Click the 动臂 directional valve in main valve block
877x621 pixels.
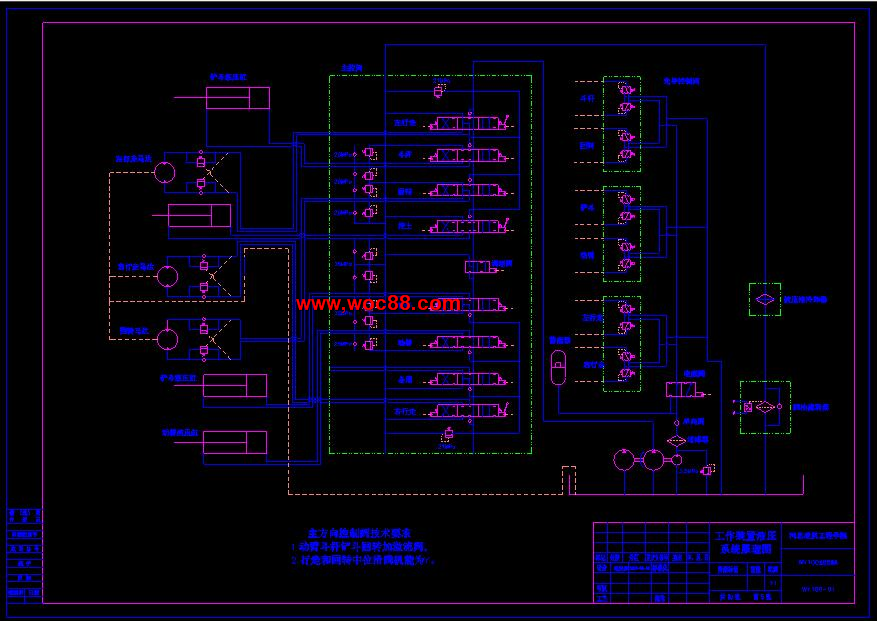468,342
